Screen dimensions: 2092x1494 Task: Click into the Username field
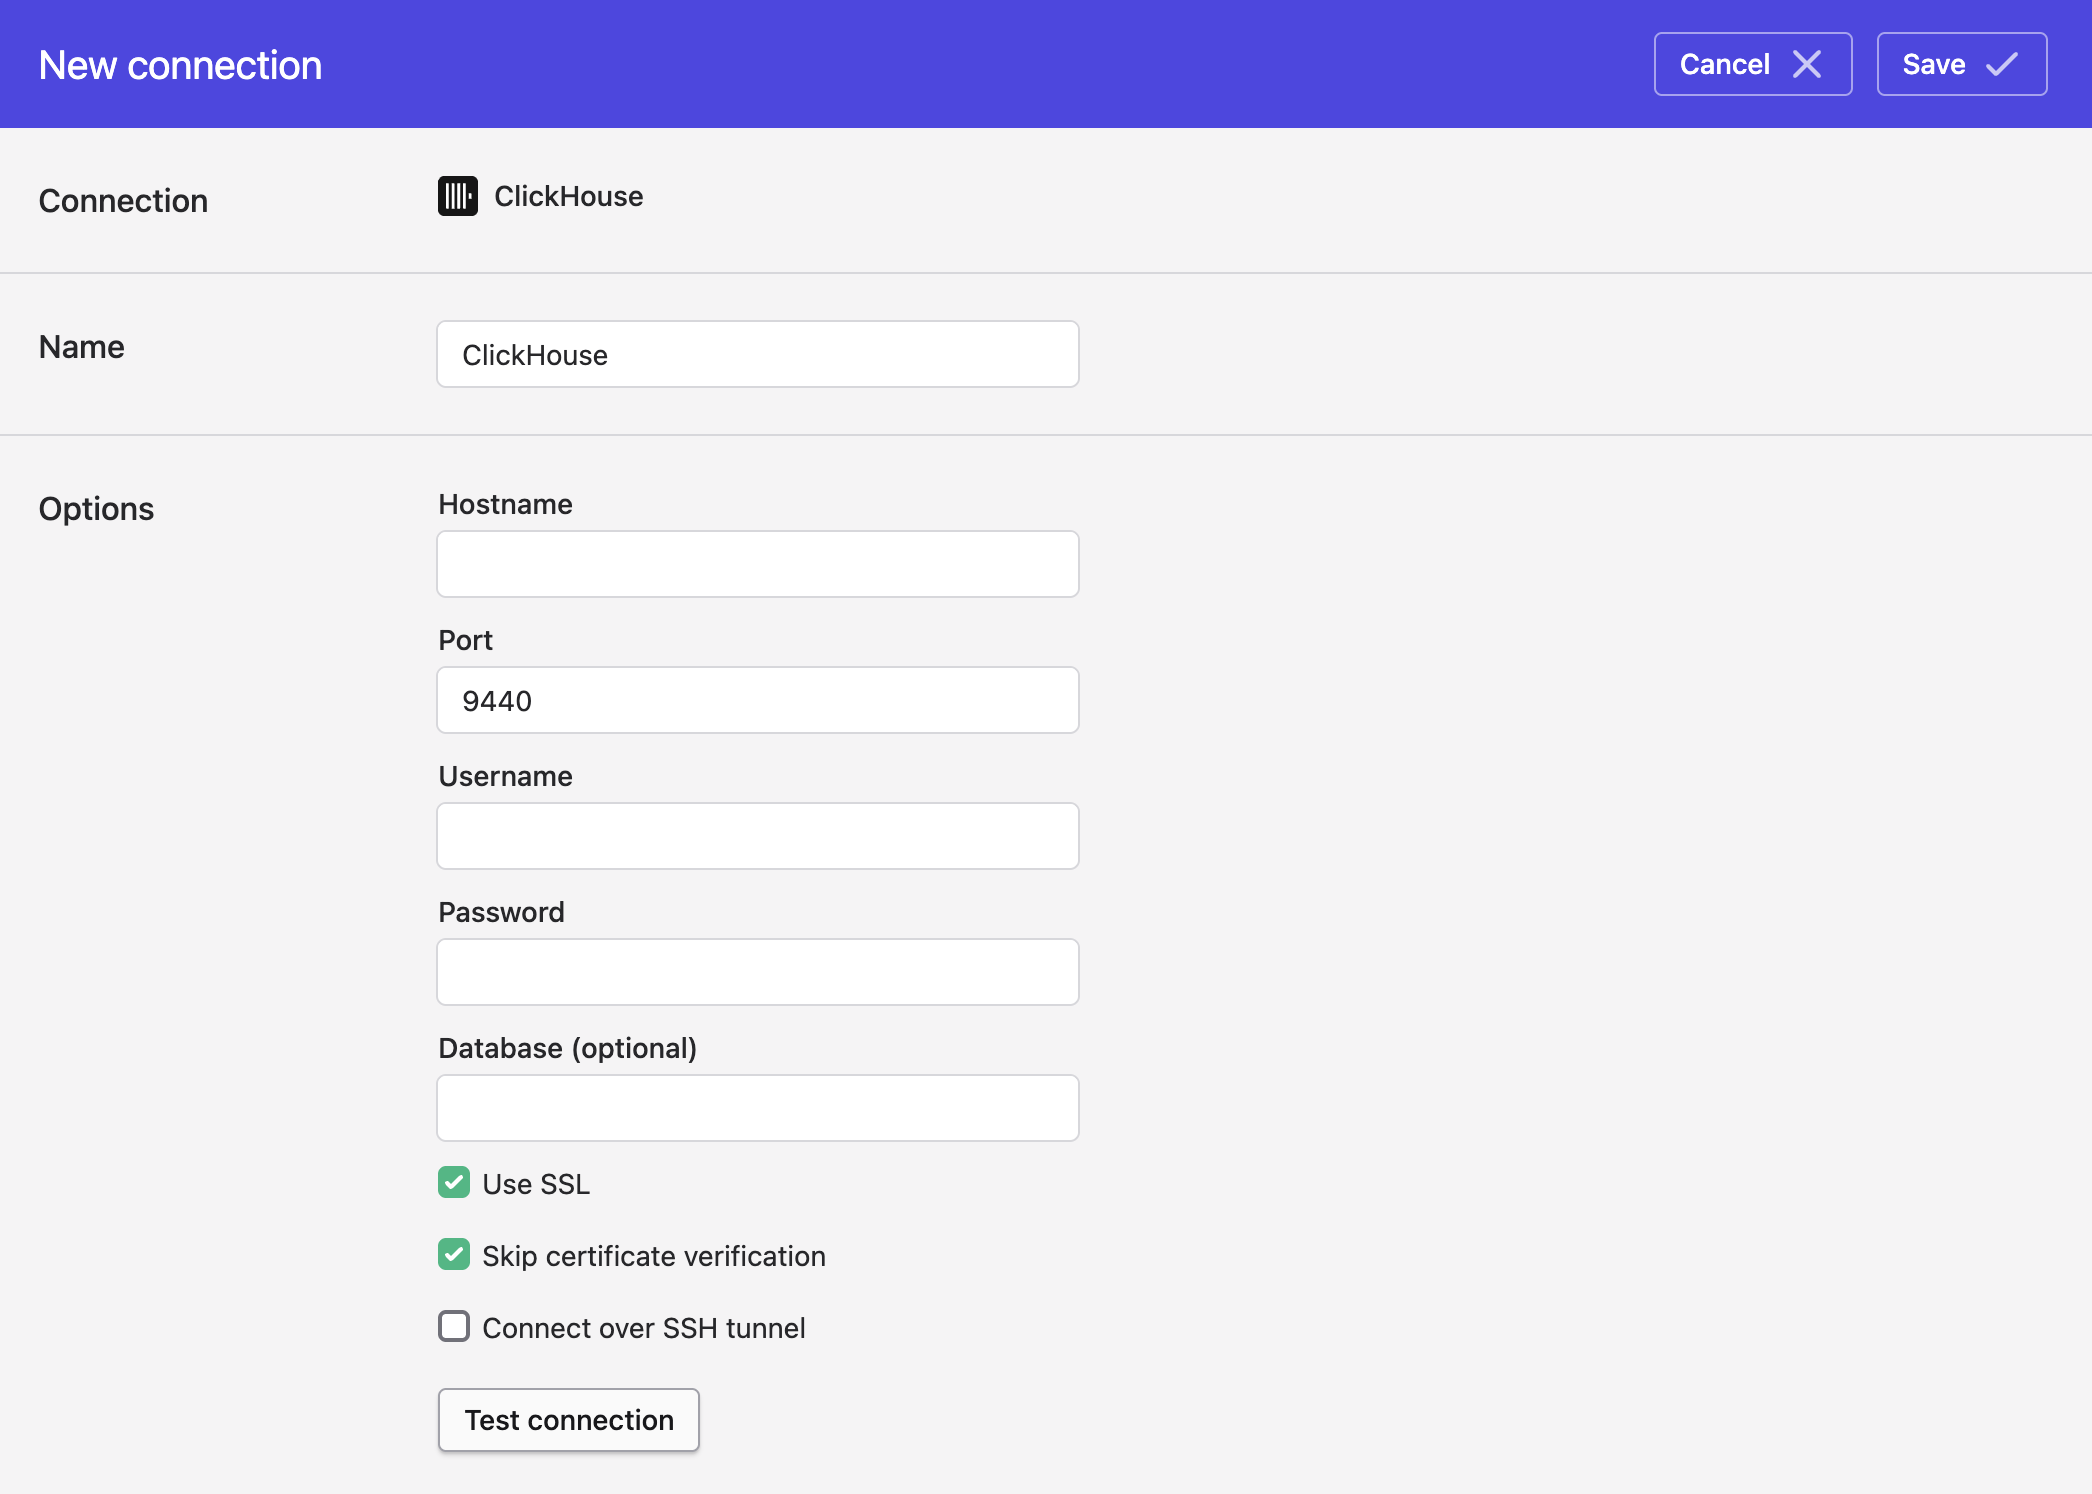(757, 836)
